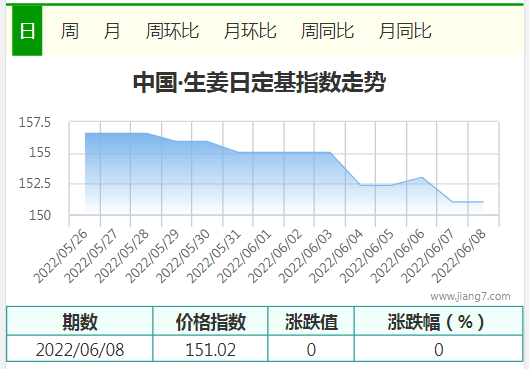Viewport: 529px width, 369px height.
Task: Click x-axis date 2022/05/29
Action: point(152,256)
